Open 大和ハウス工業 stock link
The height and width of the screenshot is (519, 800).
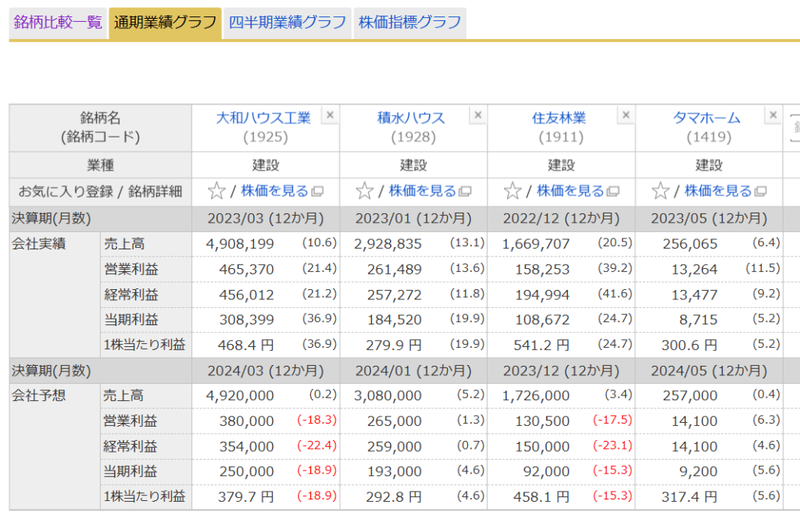263,118
